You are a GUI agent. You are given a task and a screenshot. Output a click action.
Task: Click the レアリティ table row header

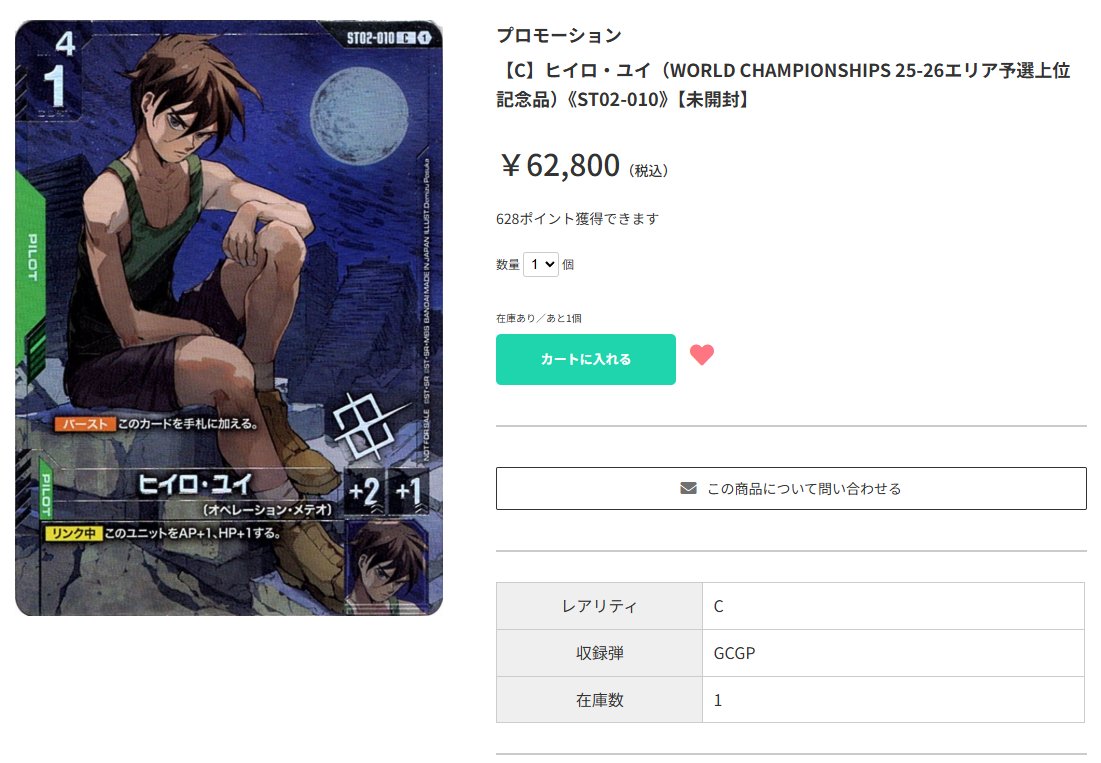(x=596, y=605)
